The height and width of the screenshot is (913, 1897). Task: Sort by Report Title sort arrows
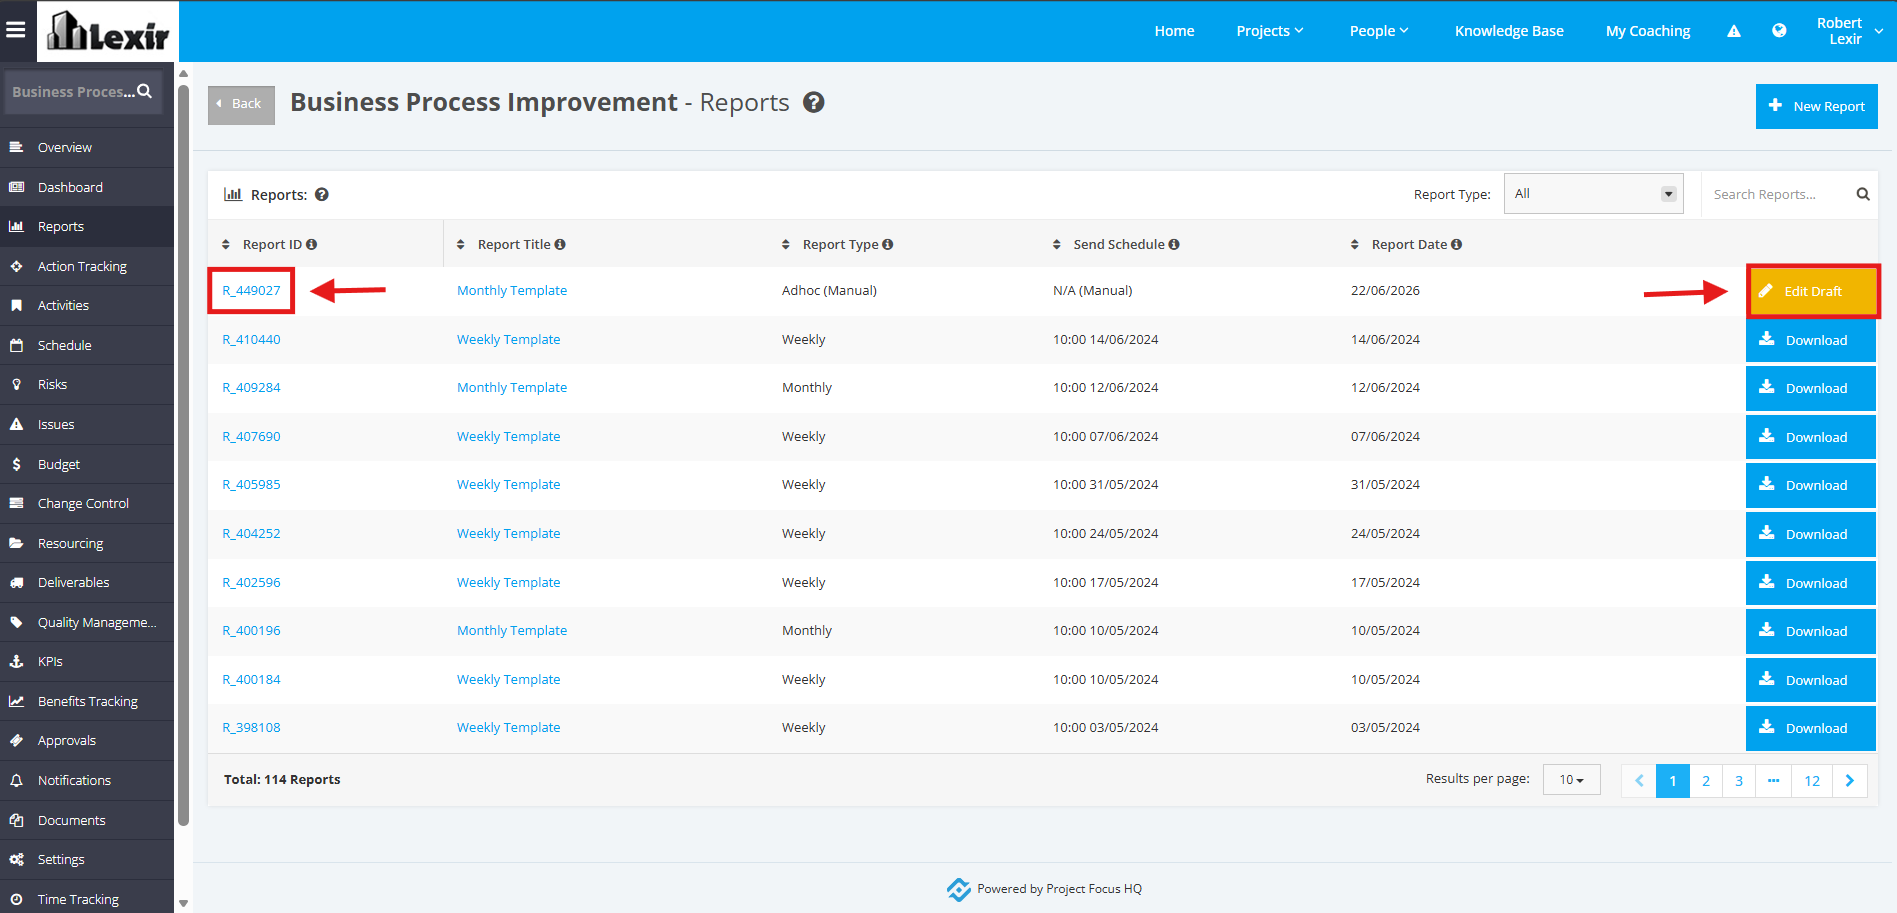[461, 244]
